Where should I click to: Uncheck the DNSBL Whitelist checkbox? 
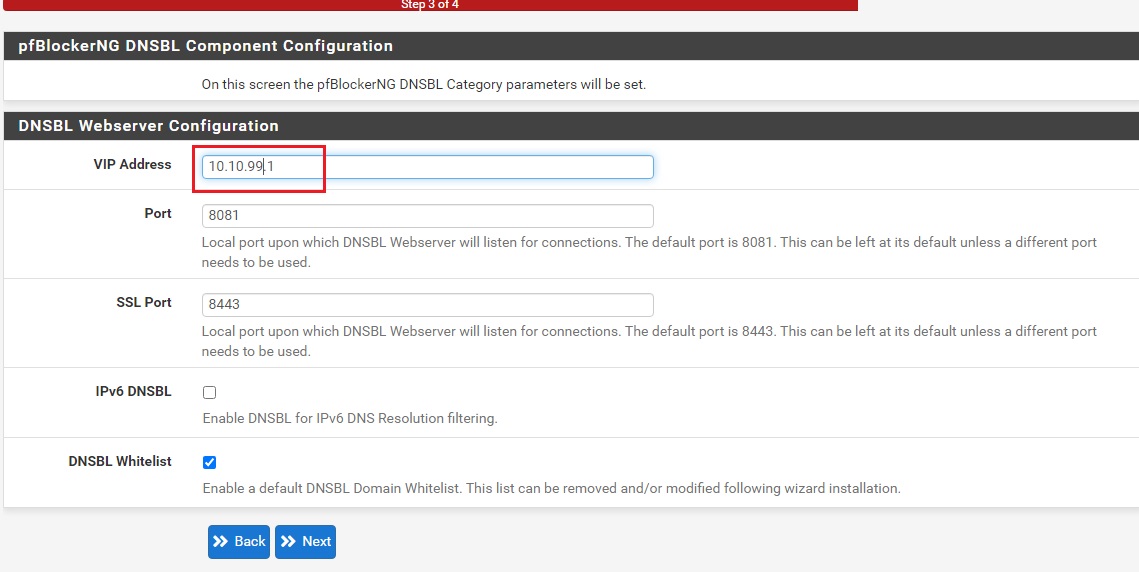[209, 462]
